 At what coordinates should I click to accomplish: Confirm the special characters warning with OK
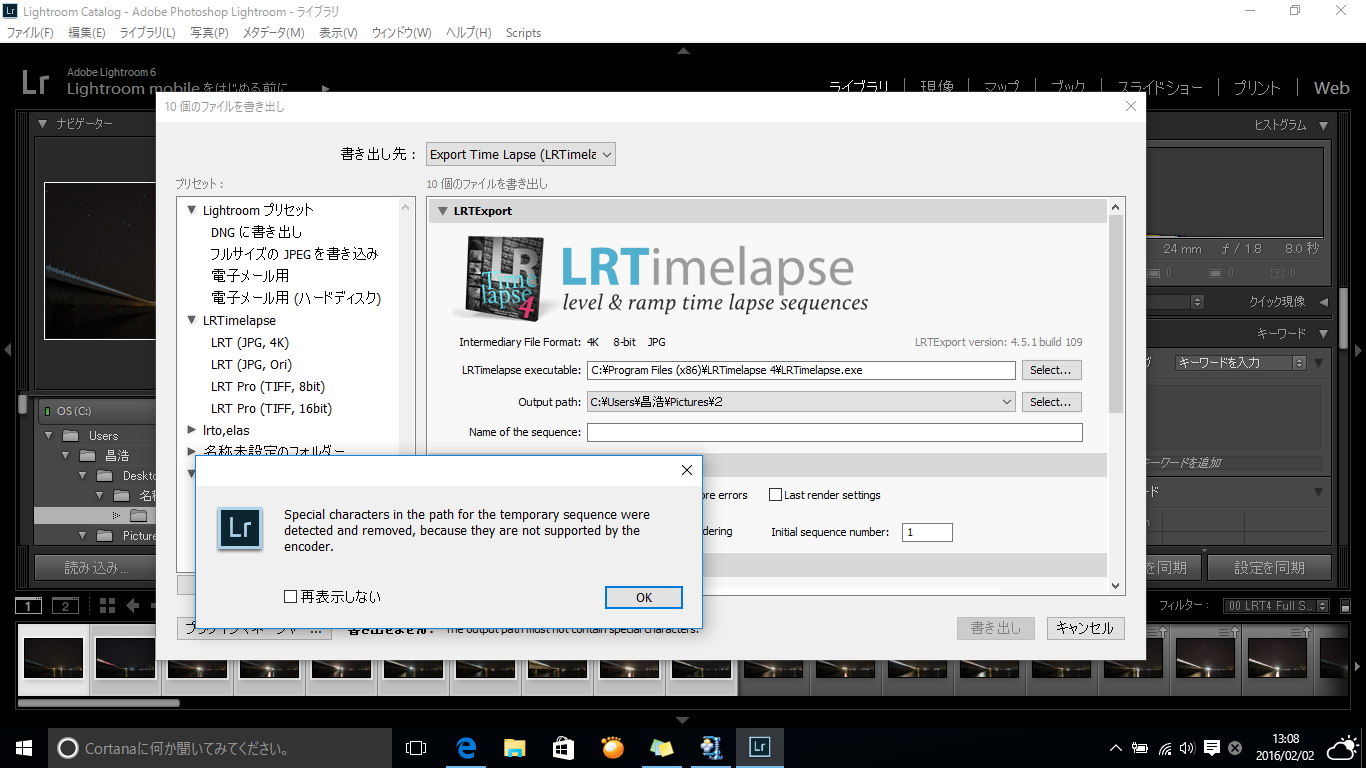[644, 597]
